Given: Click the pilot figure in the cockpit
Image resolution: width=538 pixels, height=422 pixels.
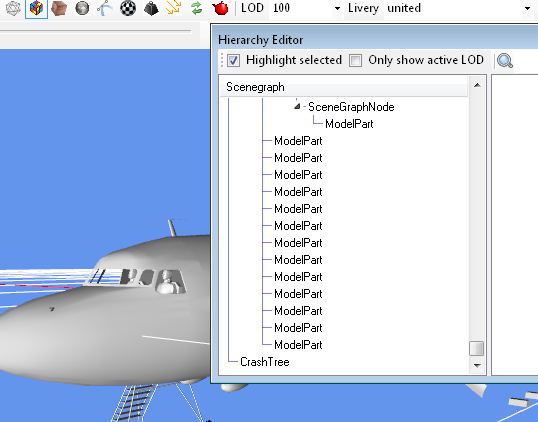Looking at the screenshot, I should pyautogui.click(x=168, y=282).
